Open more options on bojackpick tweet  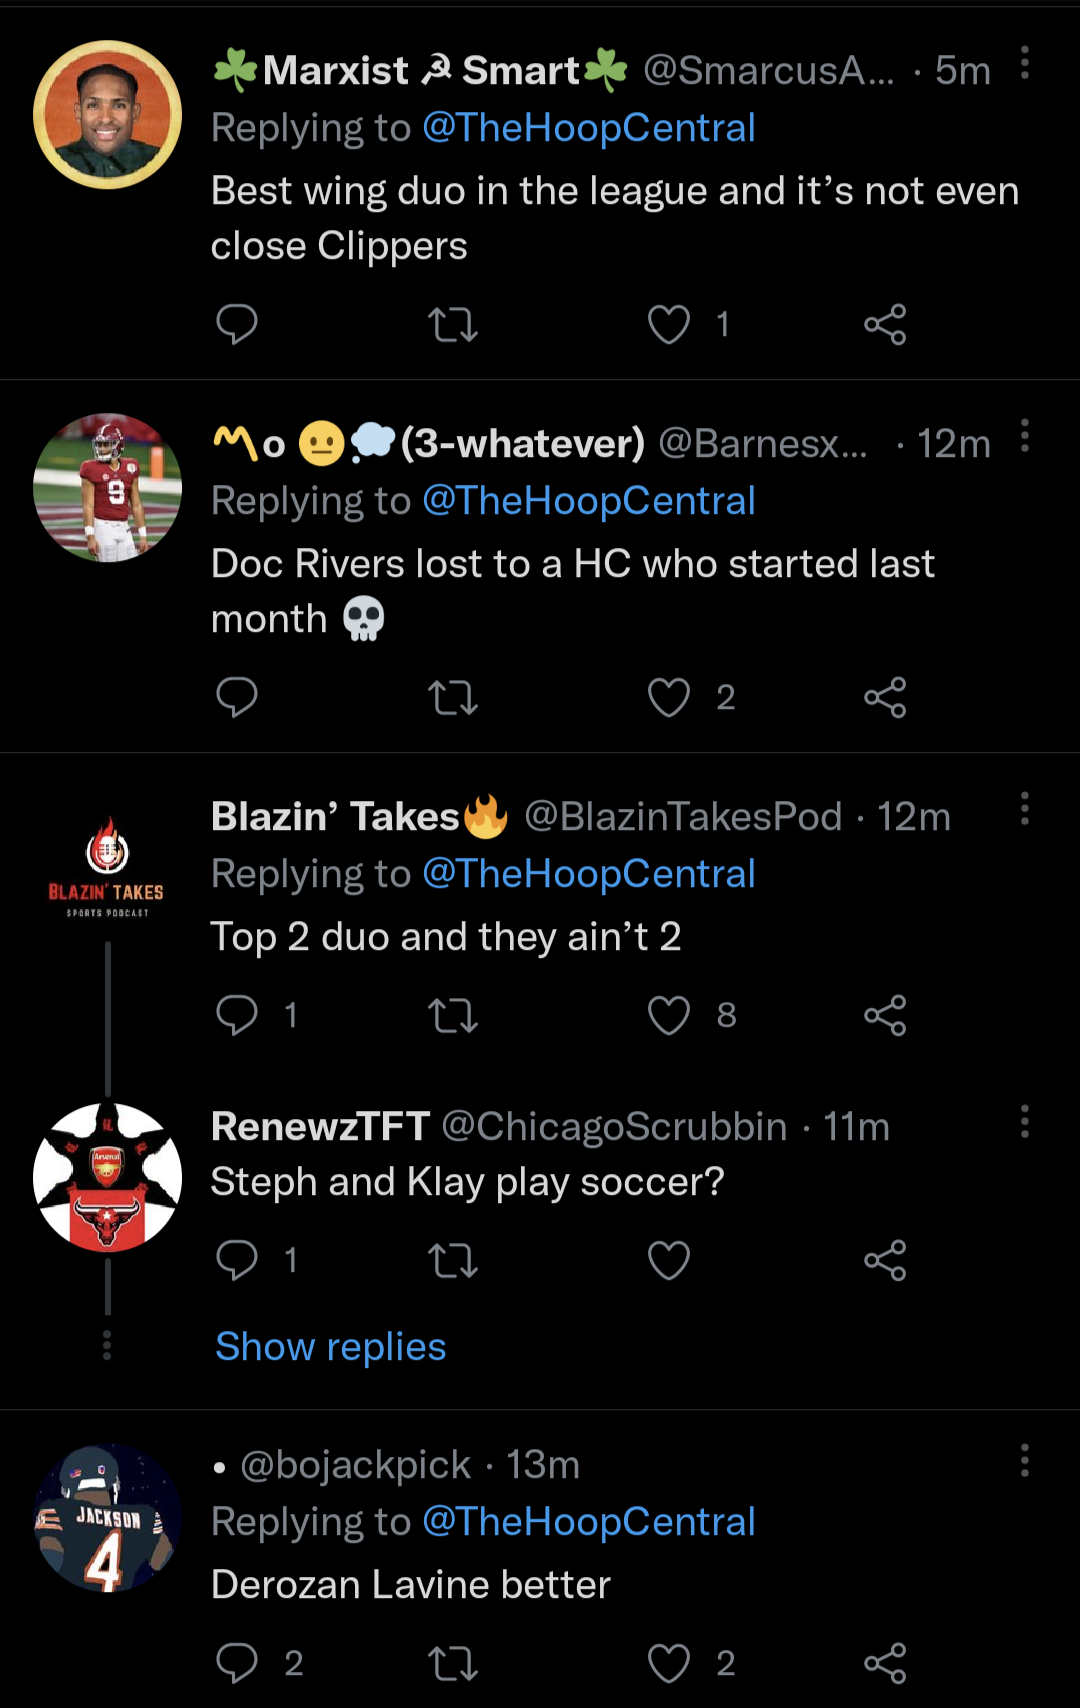pyautogui.click(x=1025, y=1461)
